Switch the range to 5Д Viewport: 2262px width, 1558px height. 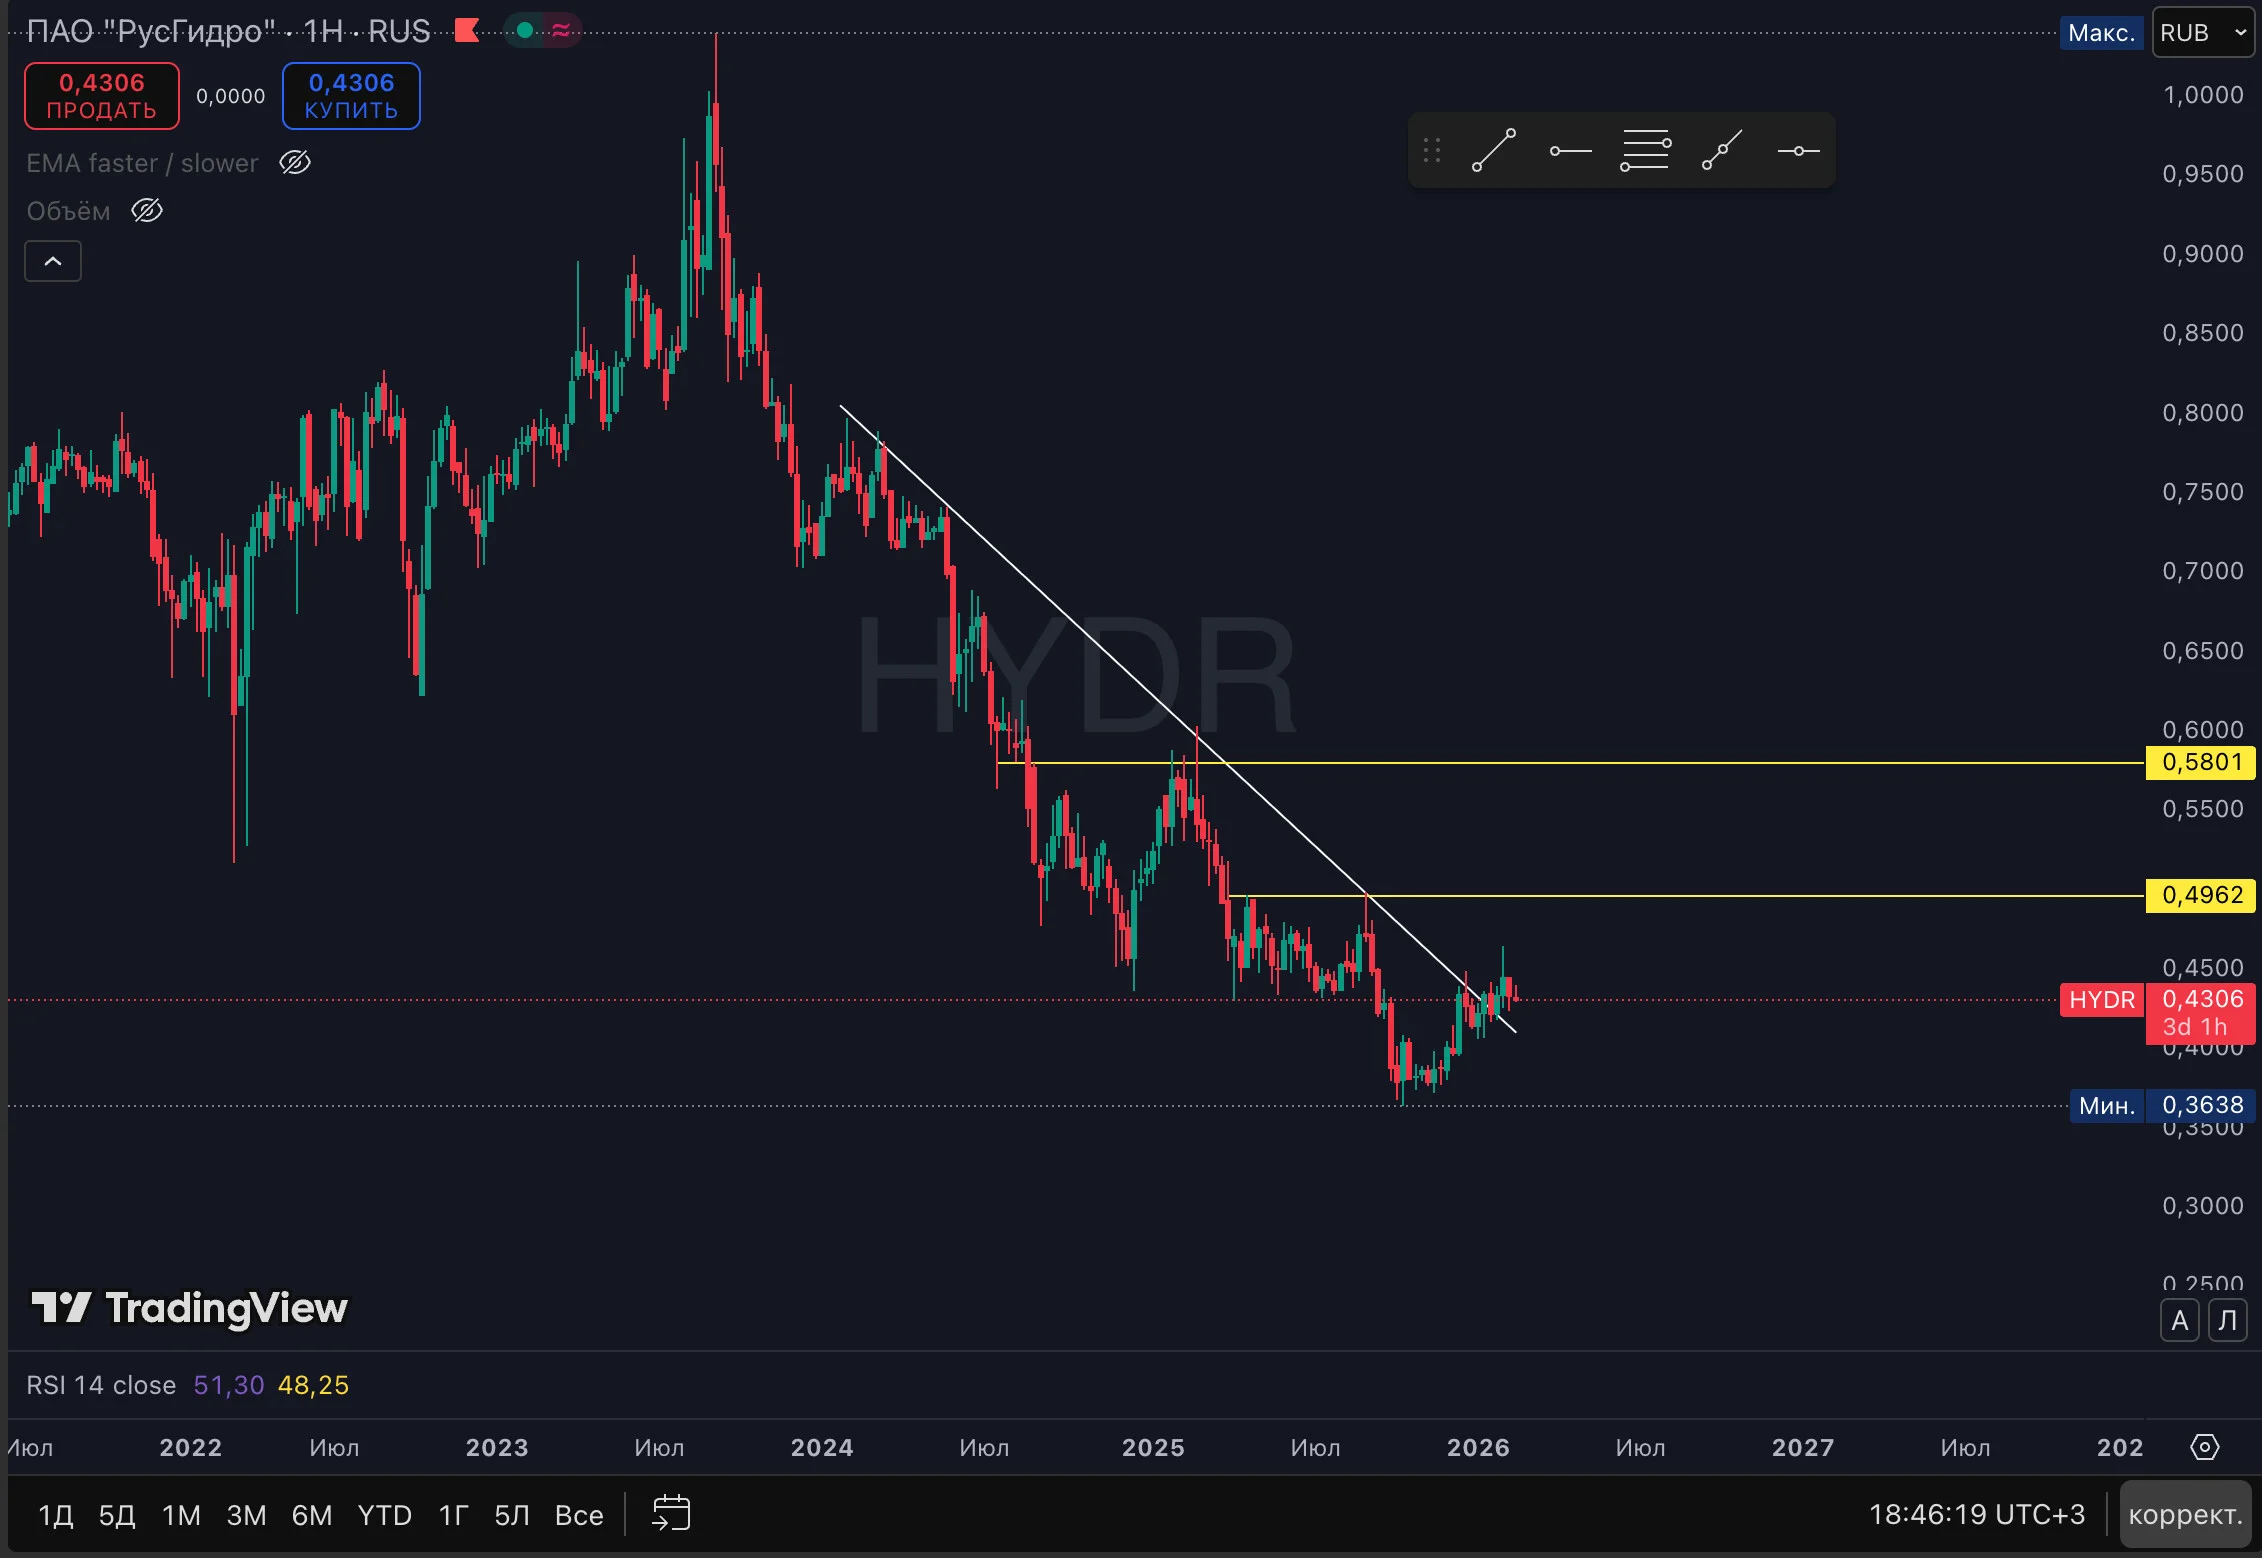coord(117,1515)
